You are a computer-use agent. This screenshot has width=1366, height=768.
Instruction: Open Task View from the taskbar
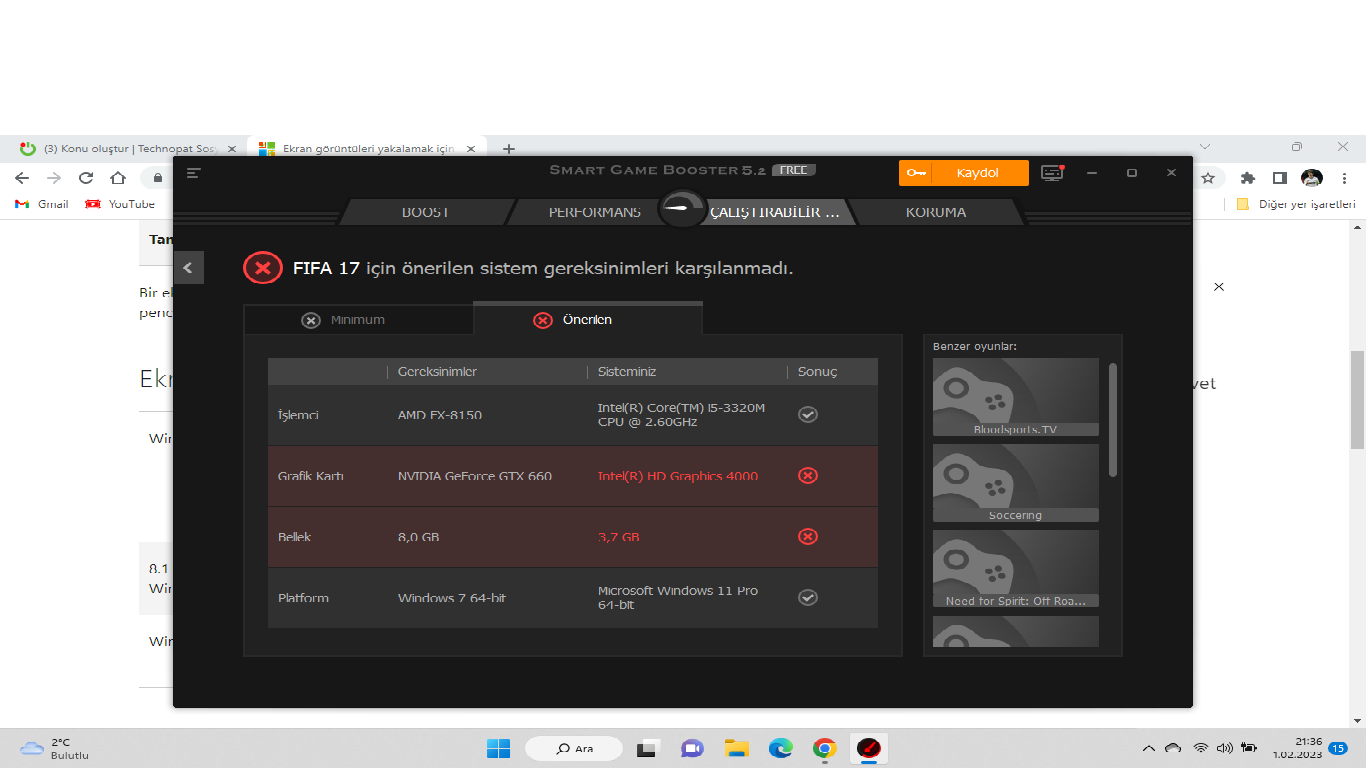pyautogui.click(x=649, y=748)
